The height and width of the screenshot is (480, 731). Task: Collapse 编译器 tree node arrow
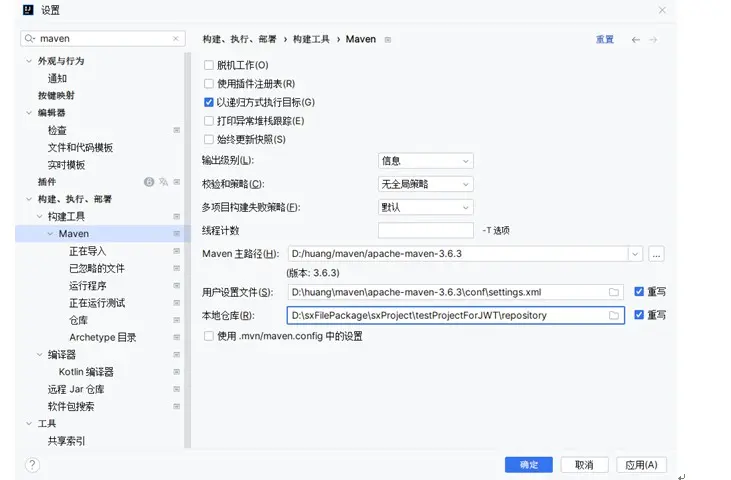[x=40, y=355]
